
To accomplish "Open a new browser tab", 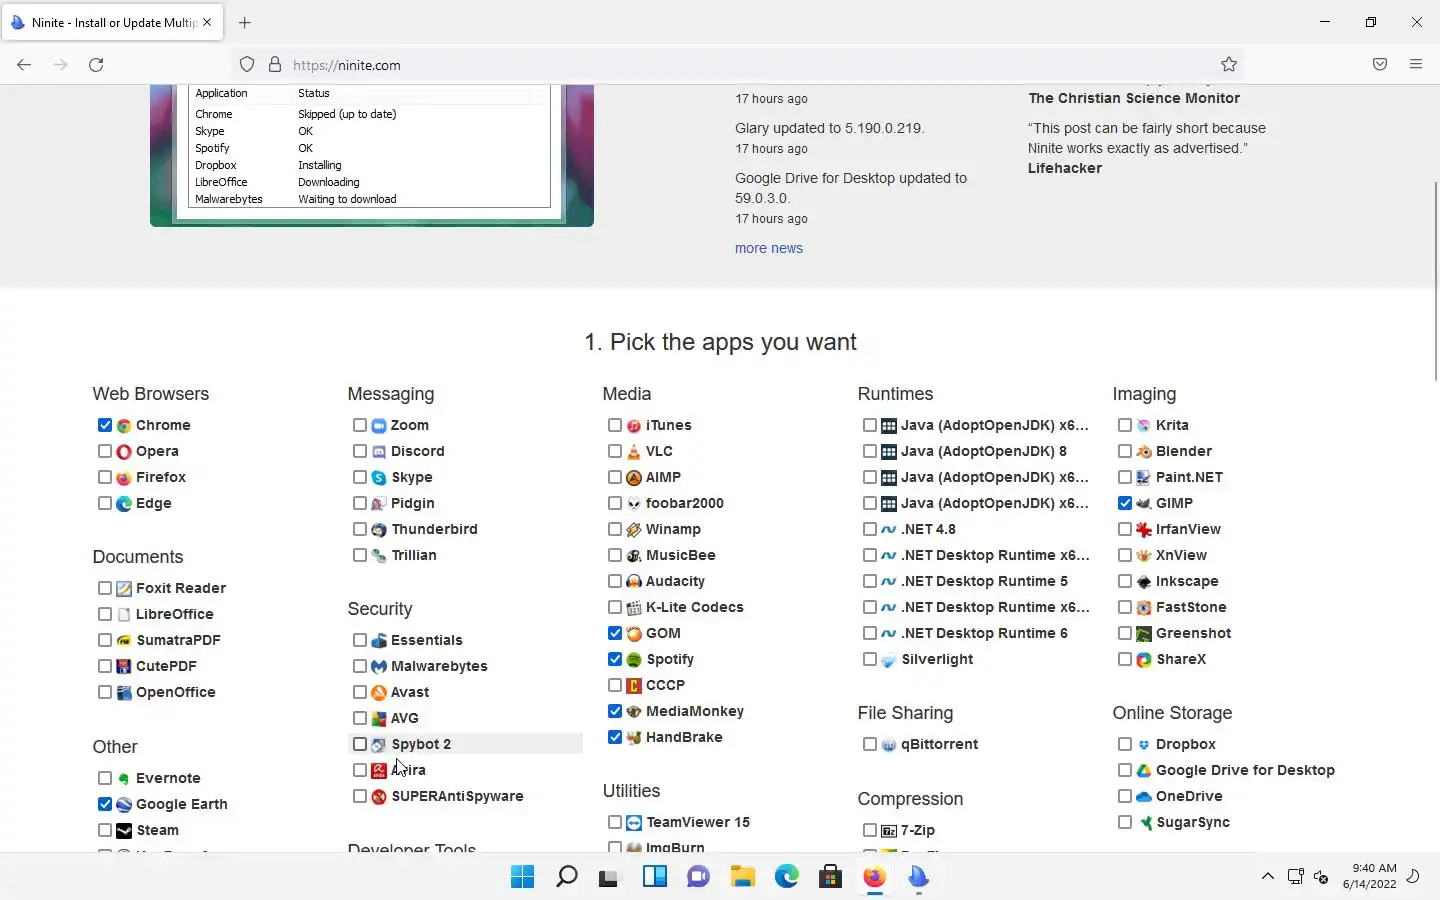I will [245, 22].
